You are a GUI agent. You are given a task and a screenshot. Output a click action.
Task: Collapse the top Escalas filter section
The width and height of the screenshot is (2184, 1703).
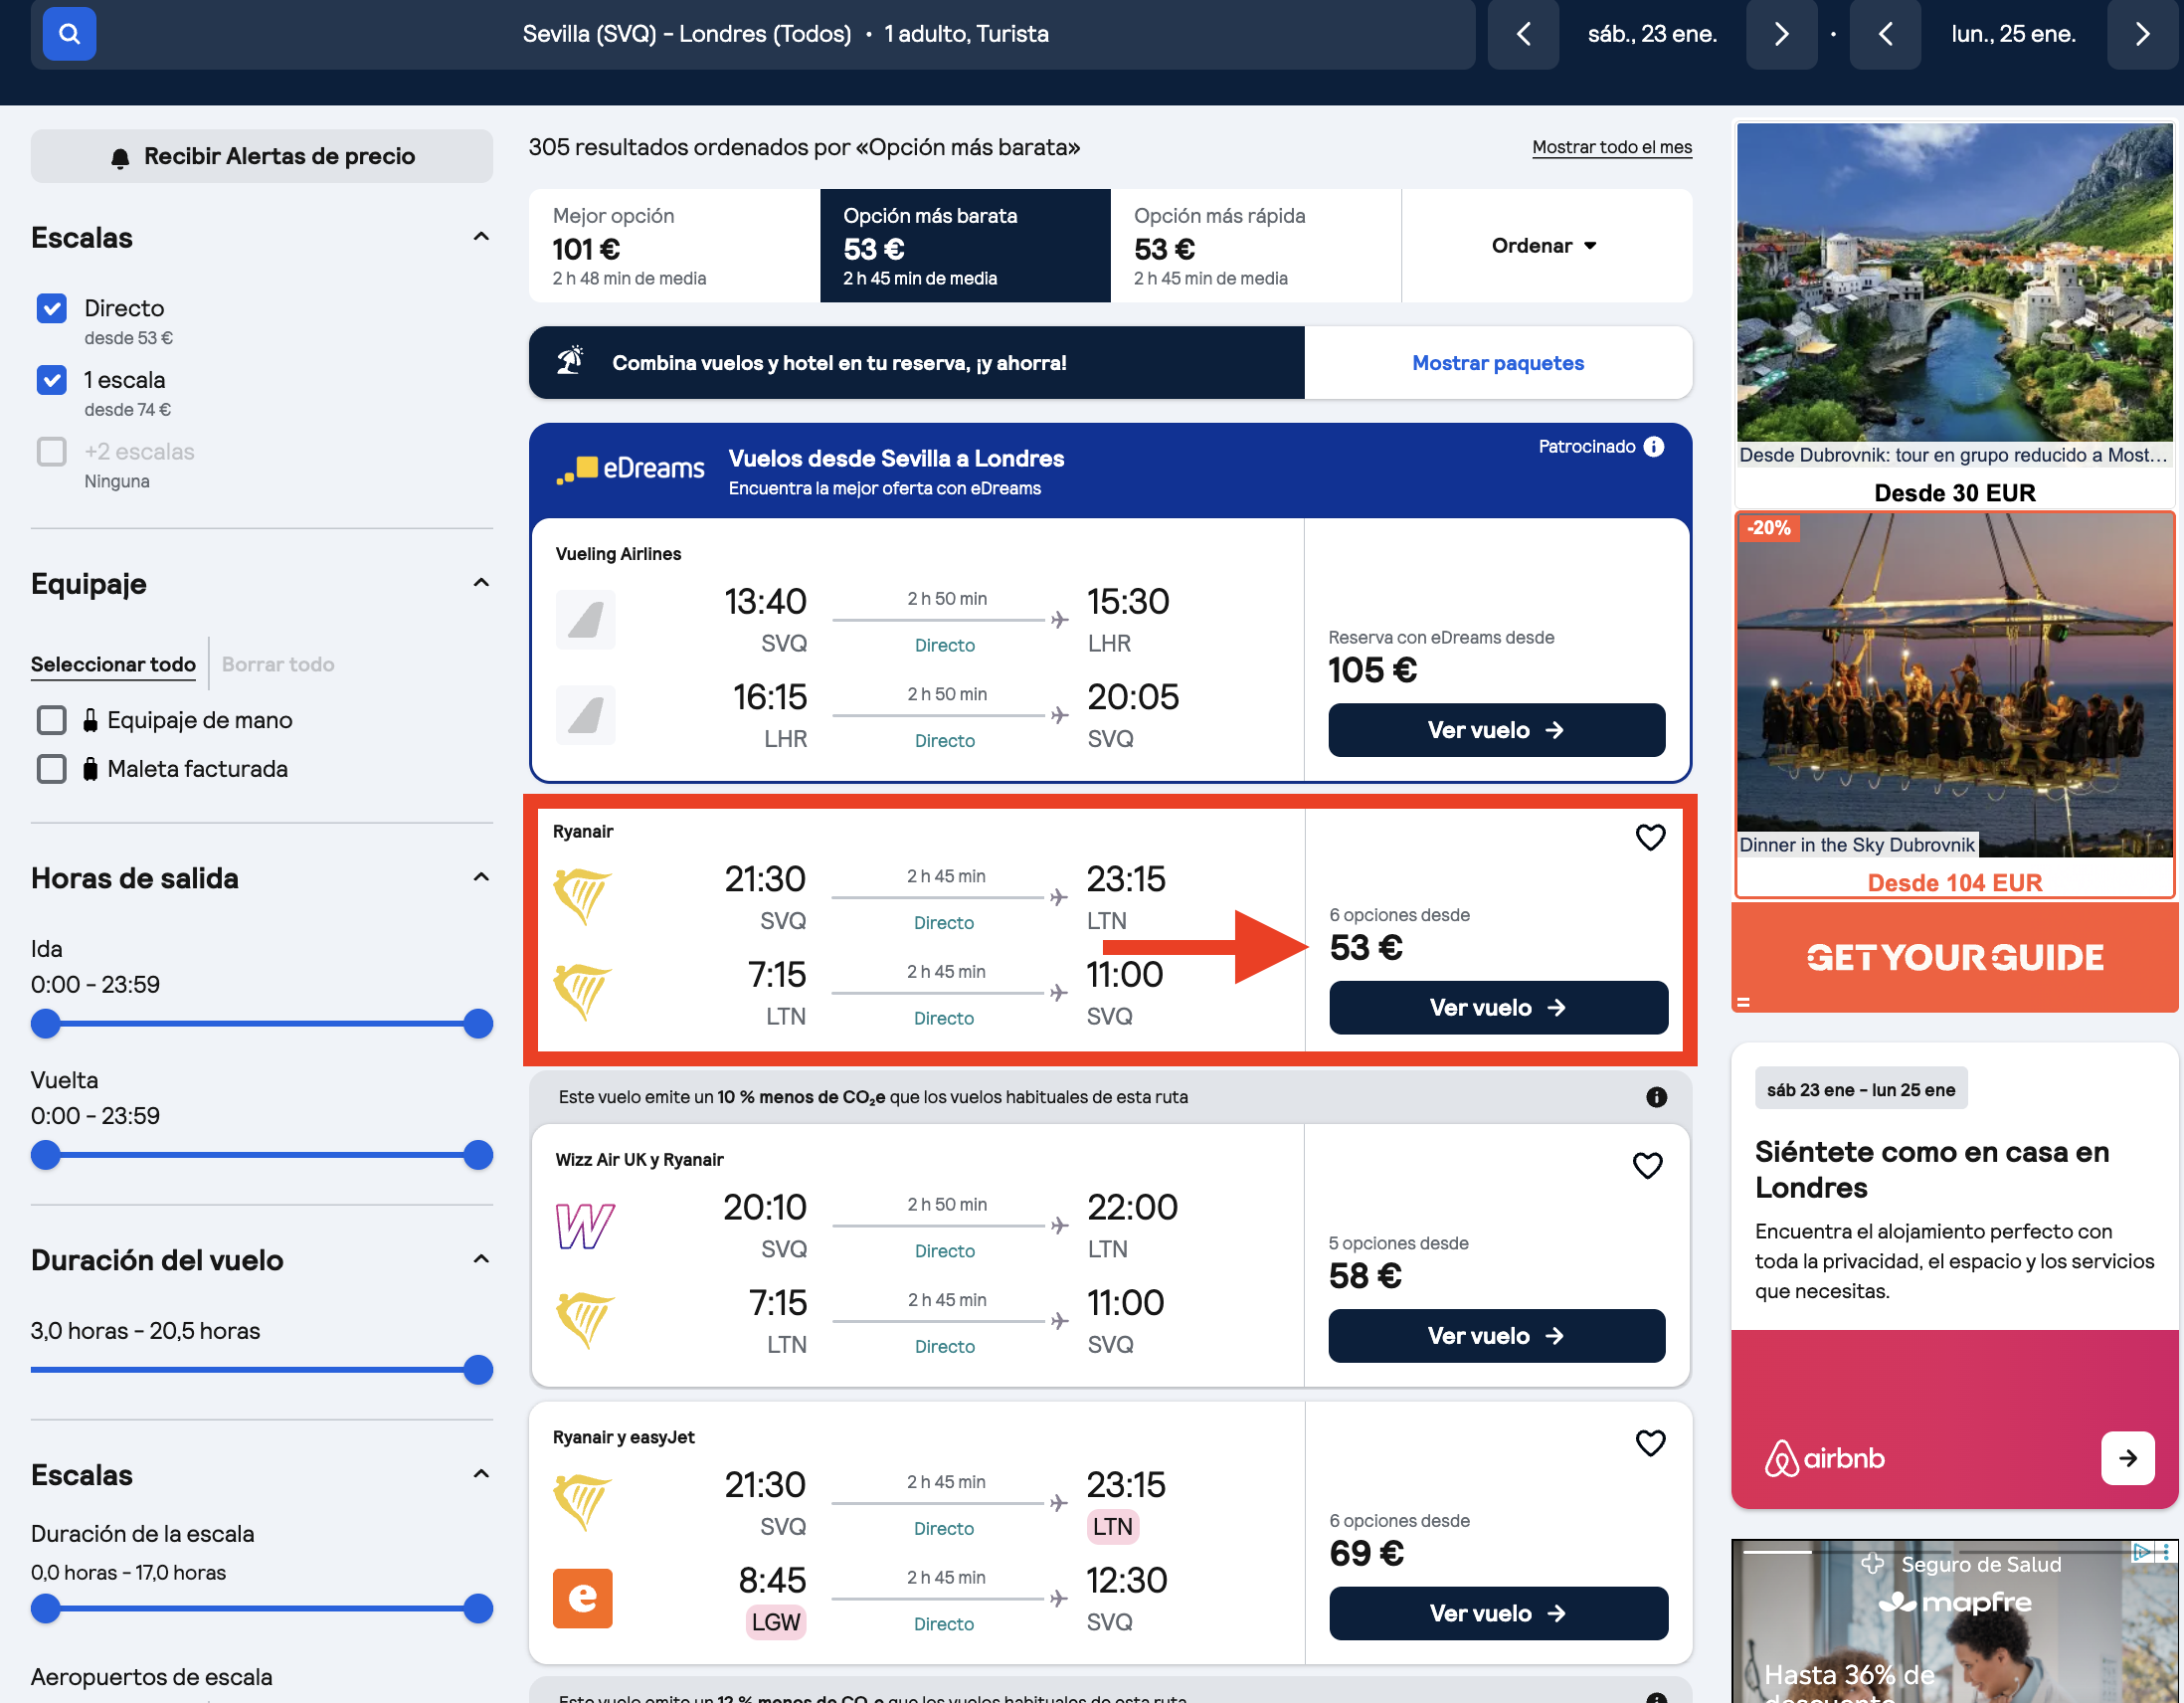pyautogui.click(x=481, y=237)
